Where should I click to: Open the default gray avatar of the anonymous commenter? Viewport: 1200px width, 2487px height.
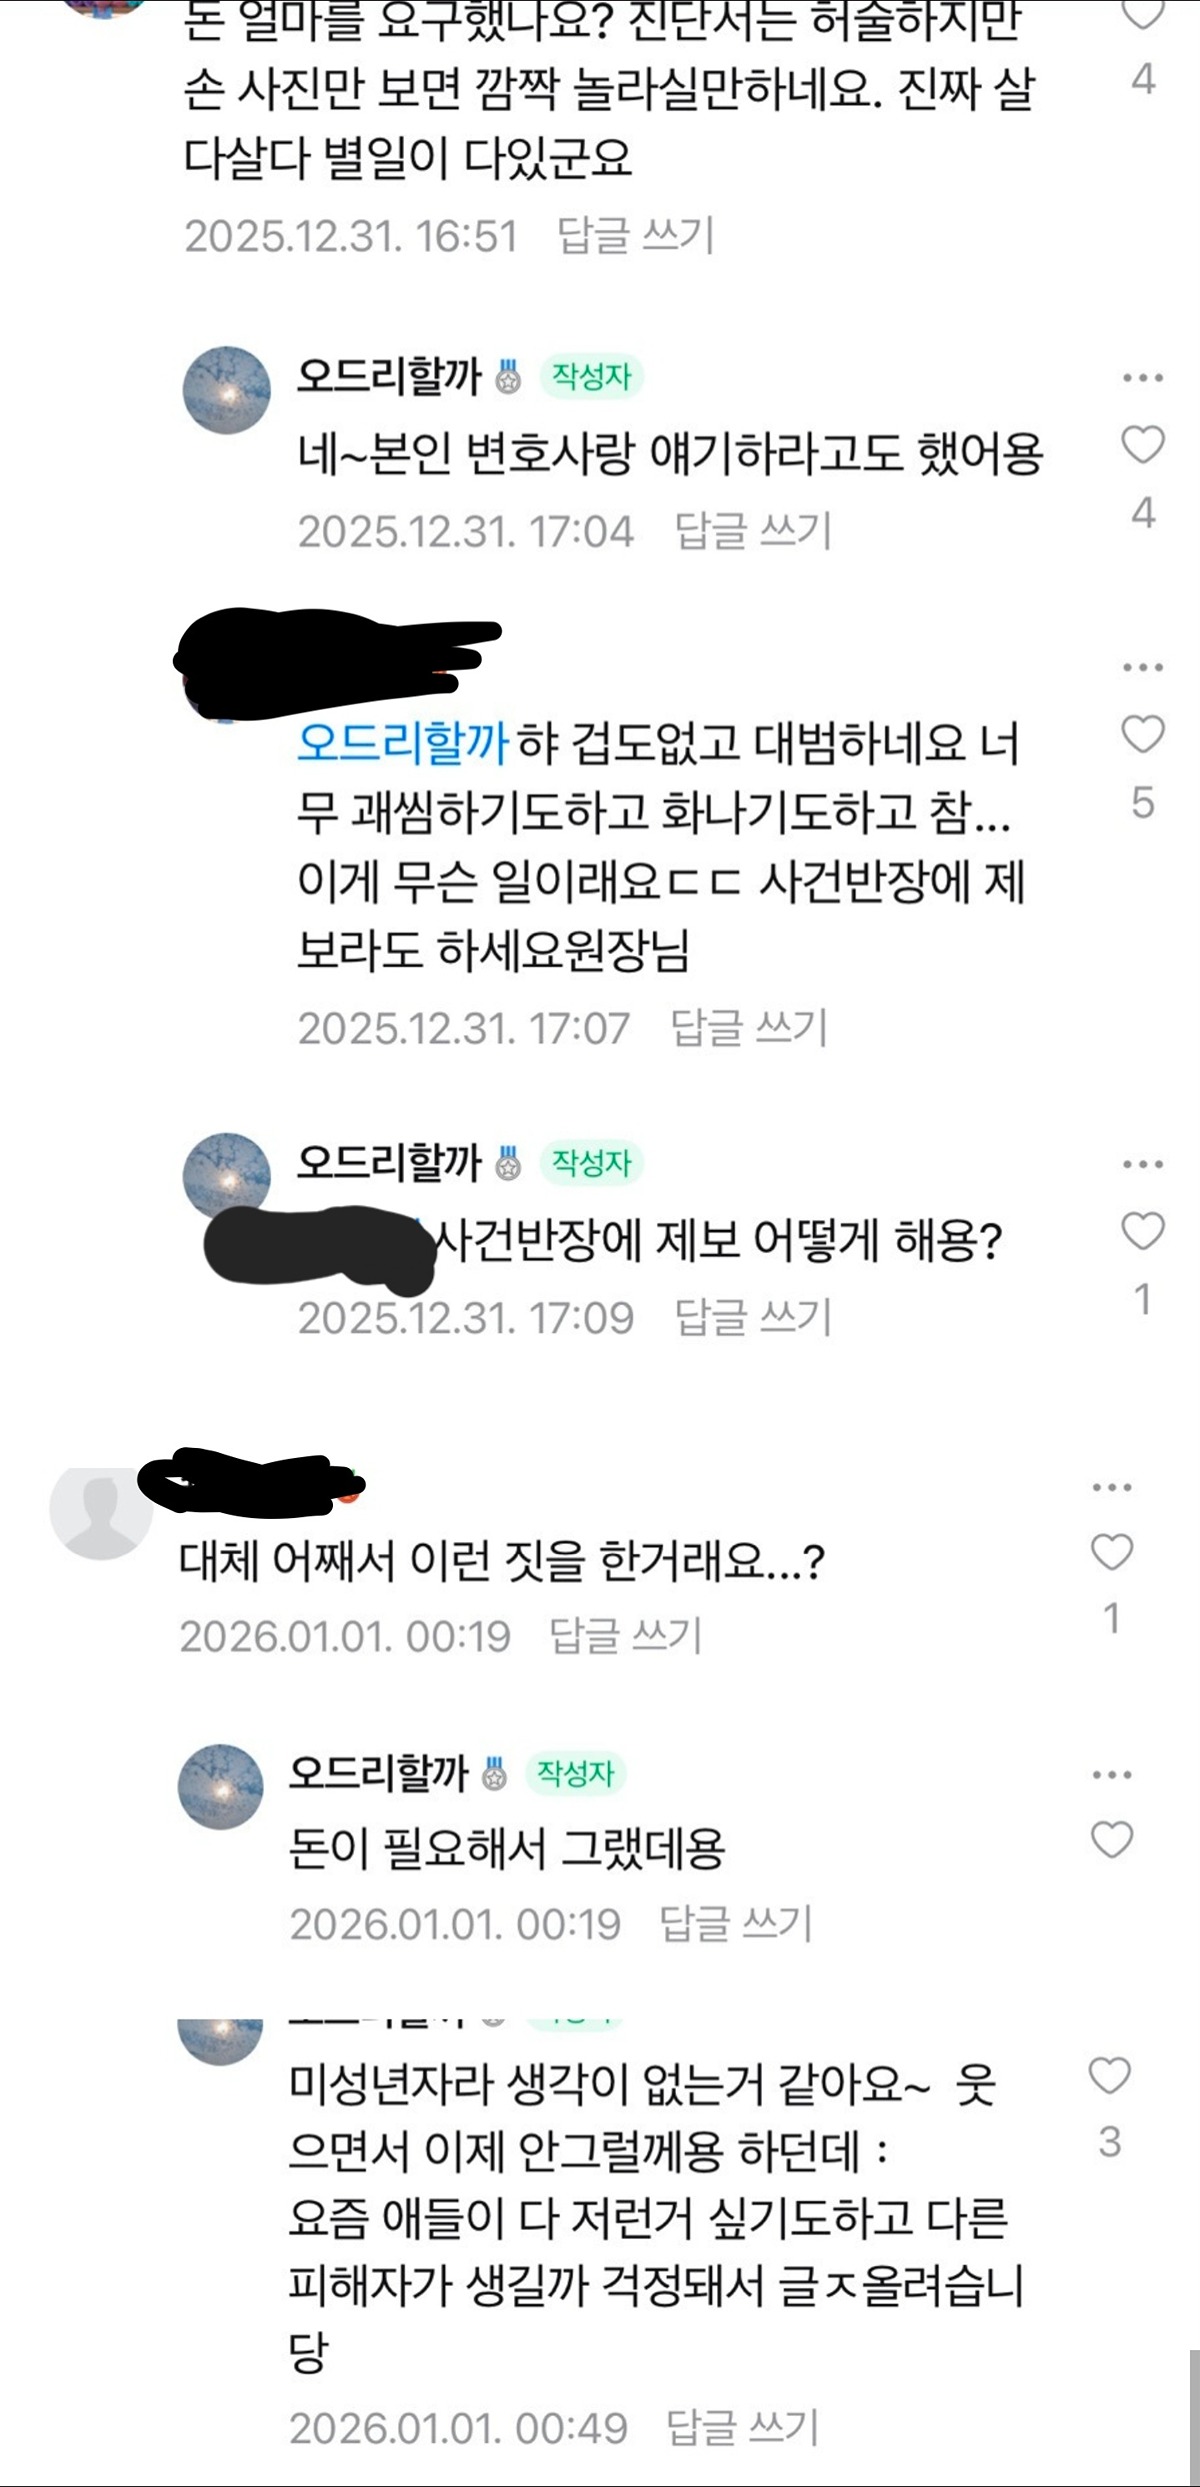(x=101, y=1508)
